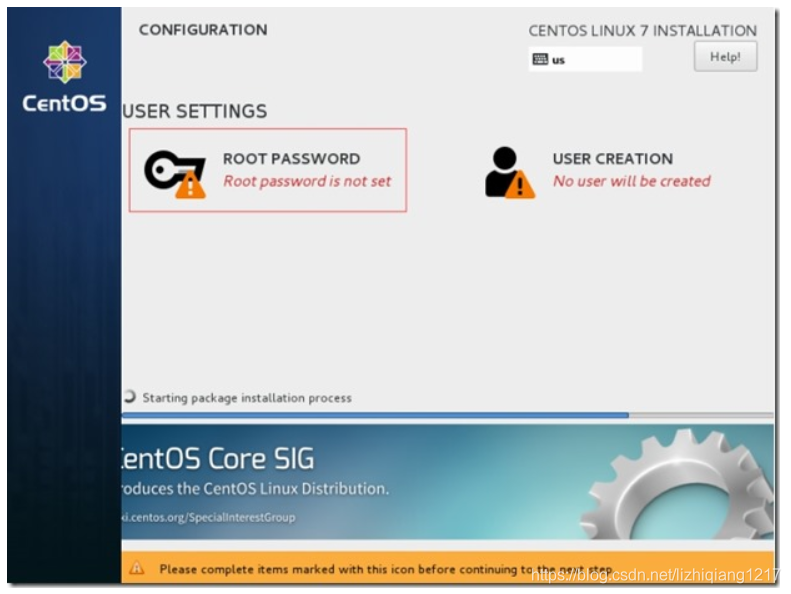Click the 'CentOS' wordmark in the sidebar
The height and width of the screenshot is (594, 791).
point(64,103)
